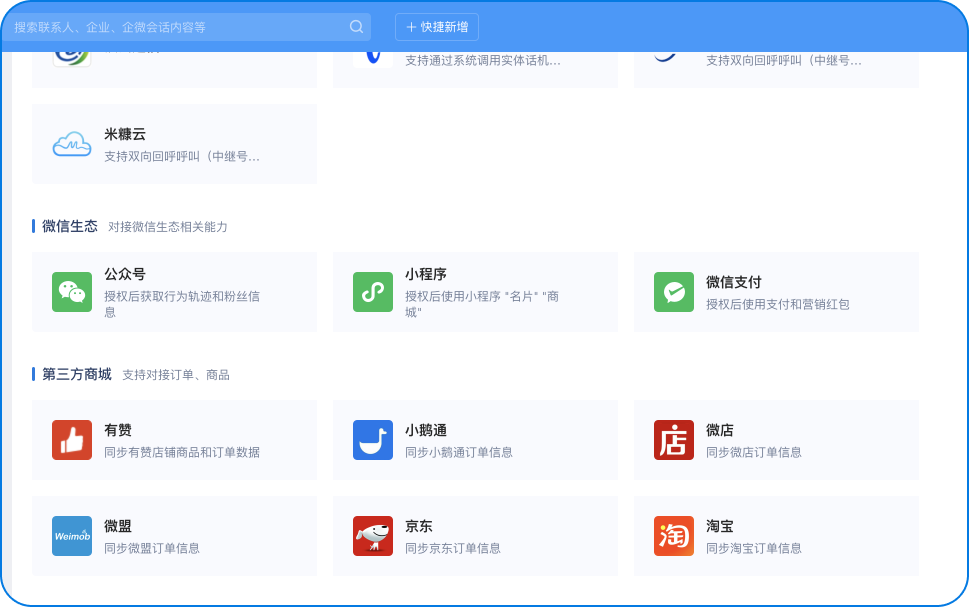This screenshot has width=969, height=607.
Task: Open the 小鹅通 integration title
Action: [426, 430]
